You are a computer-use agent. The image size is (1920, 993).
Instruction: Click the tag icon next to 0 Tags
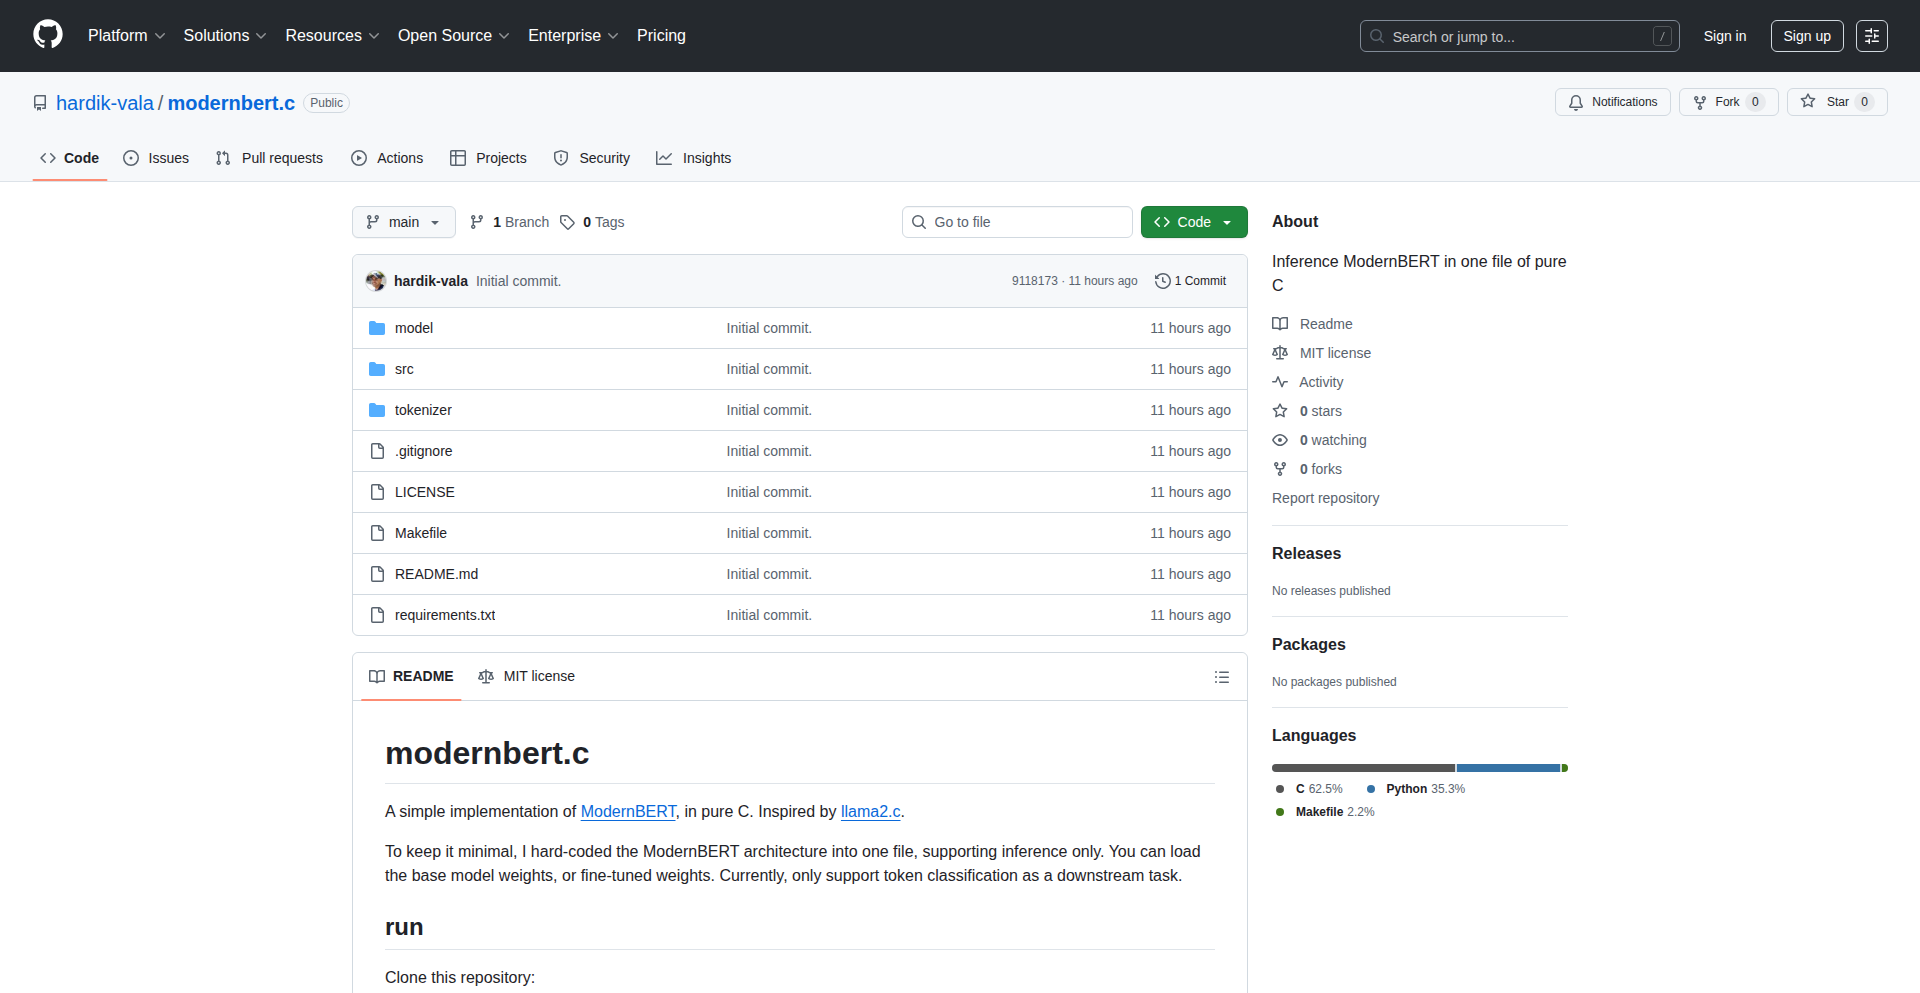pos(567,222)
